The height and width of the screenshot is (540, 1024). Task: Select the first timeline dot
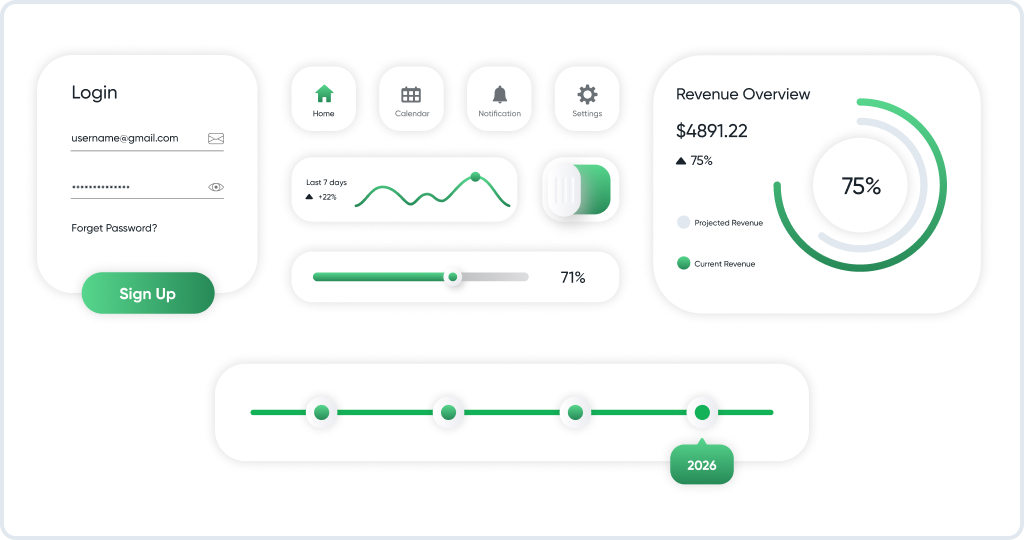[321, 412]
